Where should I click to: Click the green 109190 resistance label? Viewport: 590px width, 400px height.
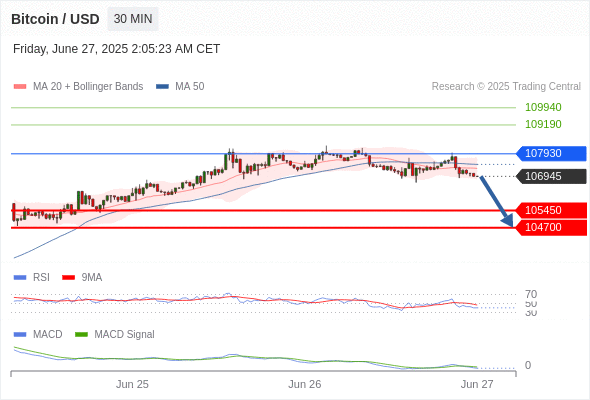pyautogui.click(x=543, y=124)
